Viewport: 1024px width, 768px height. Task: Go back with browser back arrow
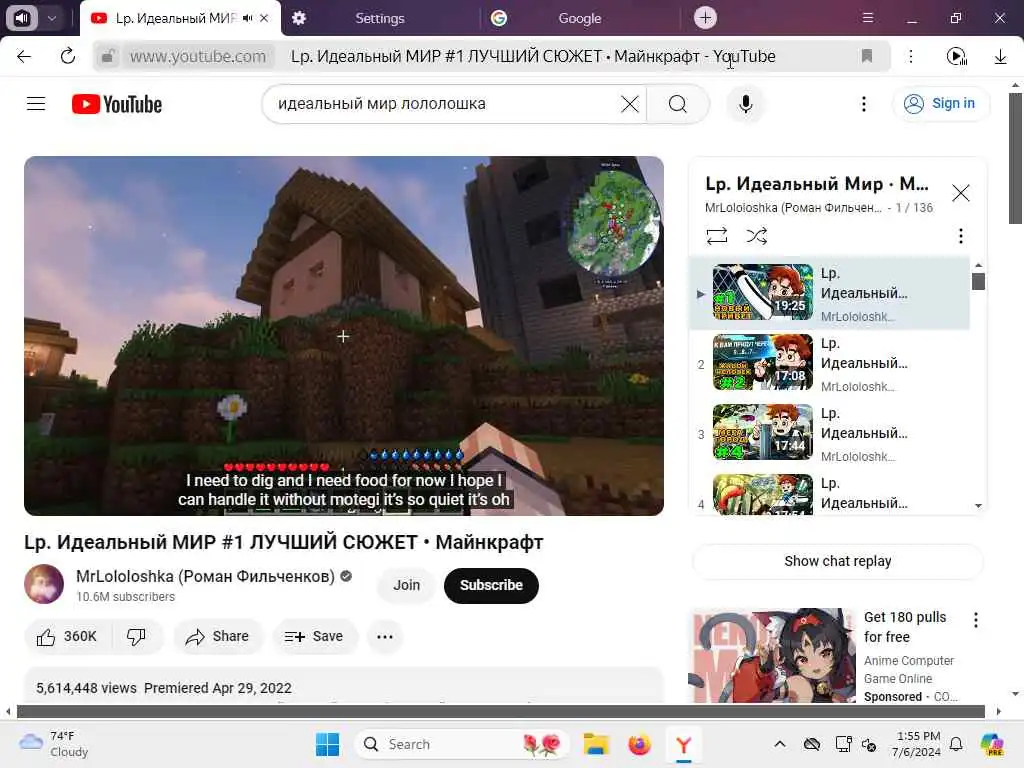24,57
